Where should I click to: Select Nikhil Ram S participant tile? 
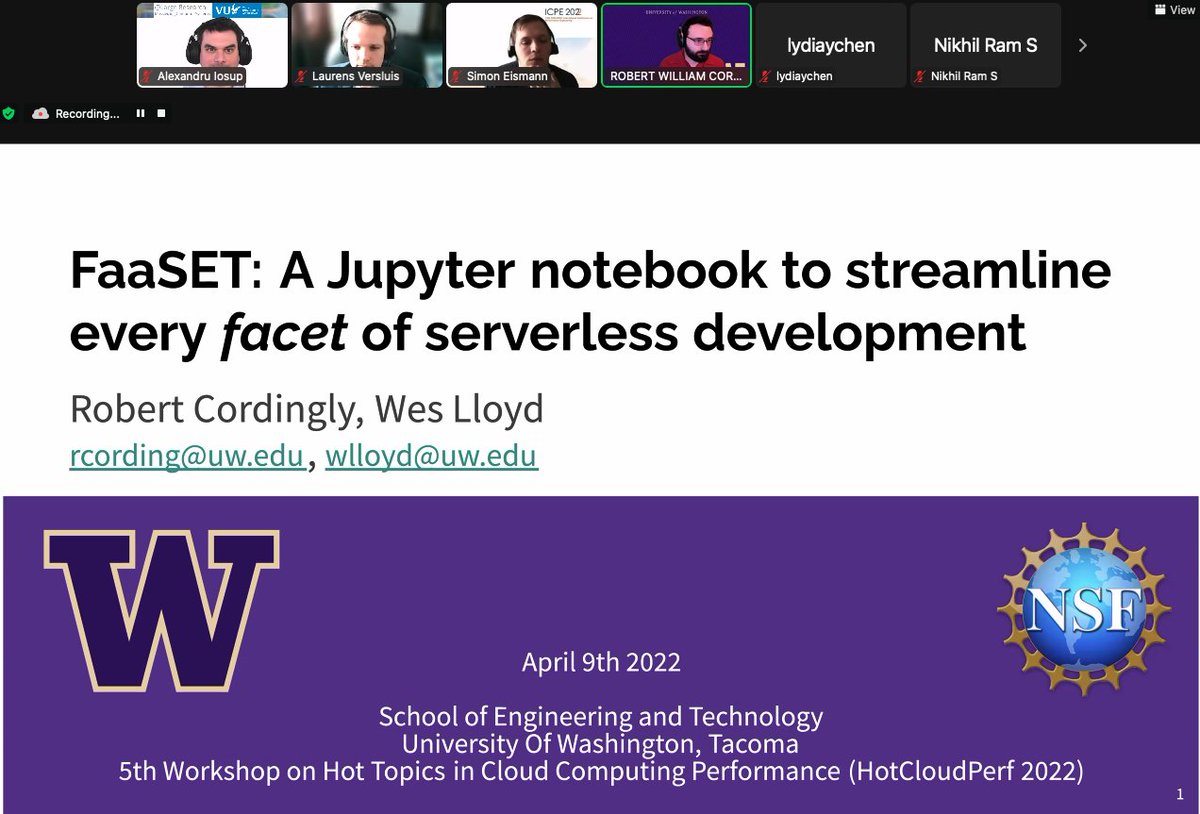(985, 45)
